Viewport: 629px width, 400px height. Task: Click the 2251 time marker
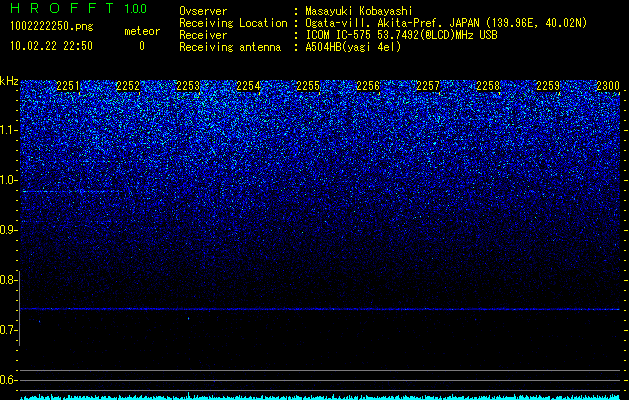(68, 86)
